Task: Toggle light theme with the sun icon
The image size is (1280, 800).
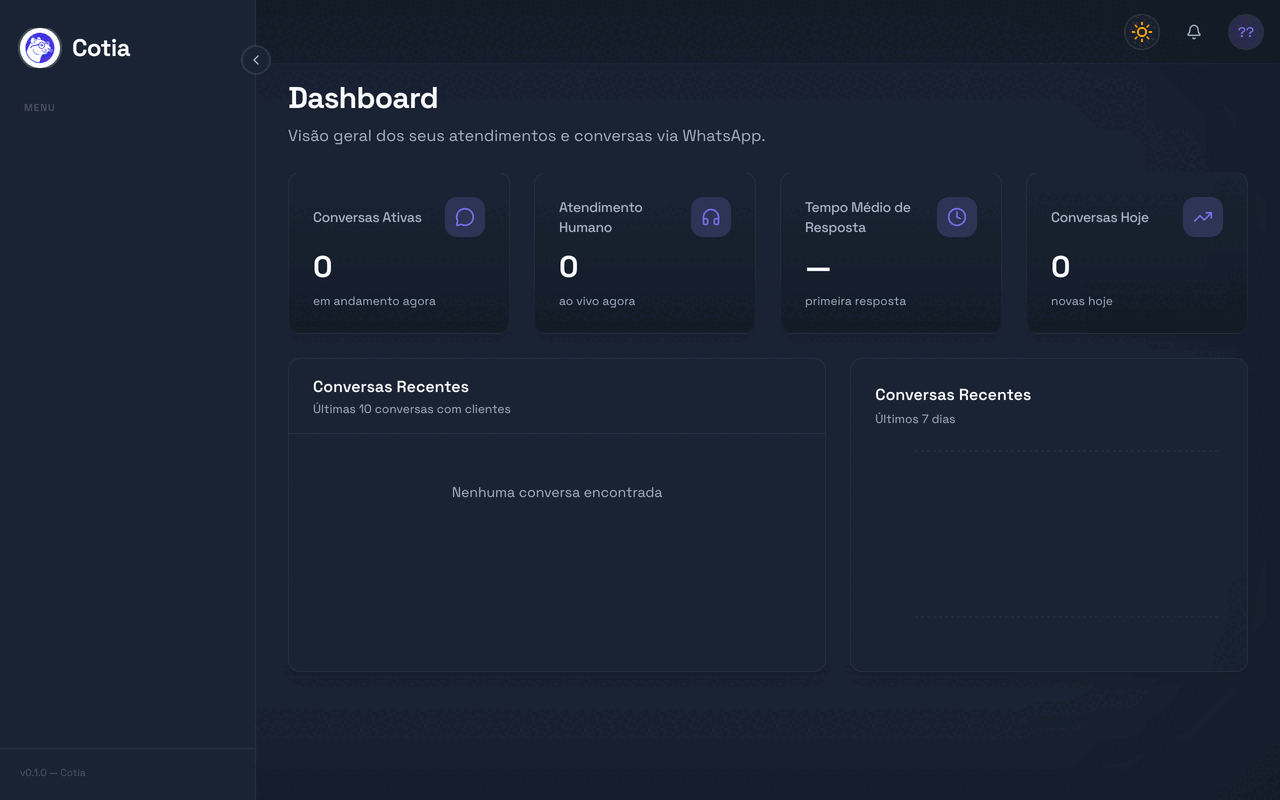Action: pyautogui.click(x=1141, y=32)
